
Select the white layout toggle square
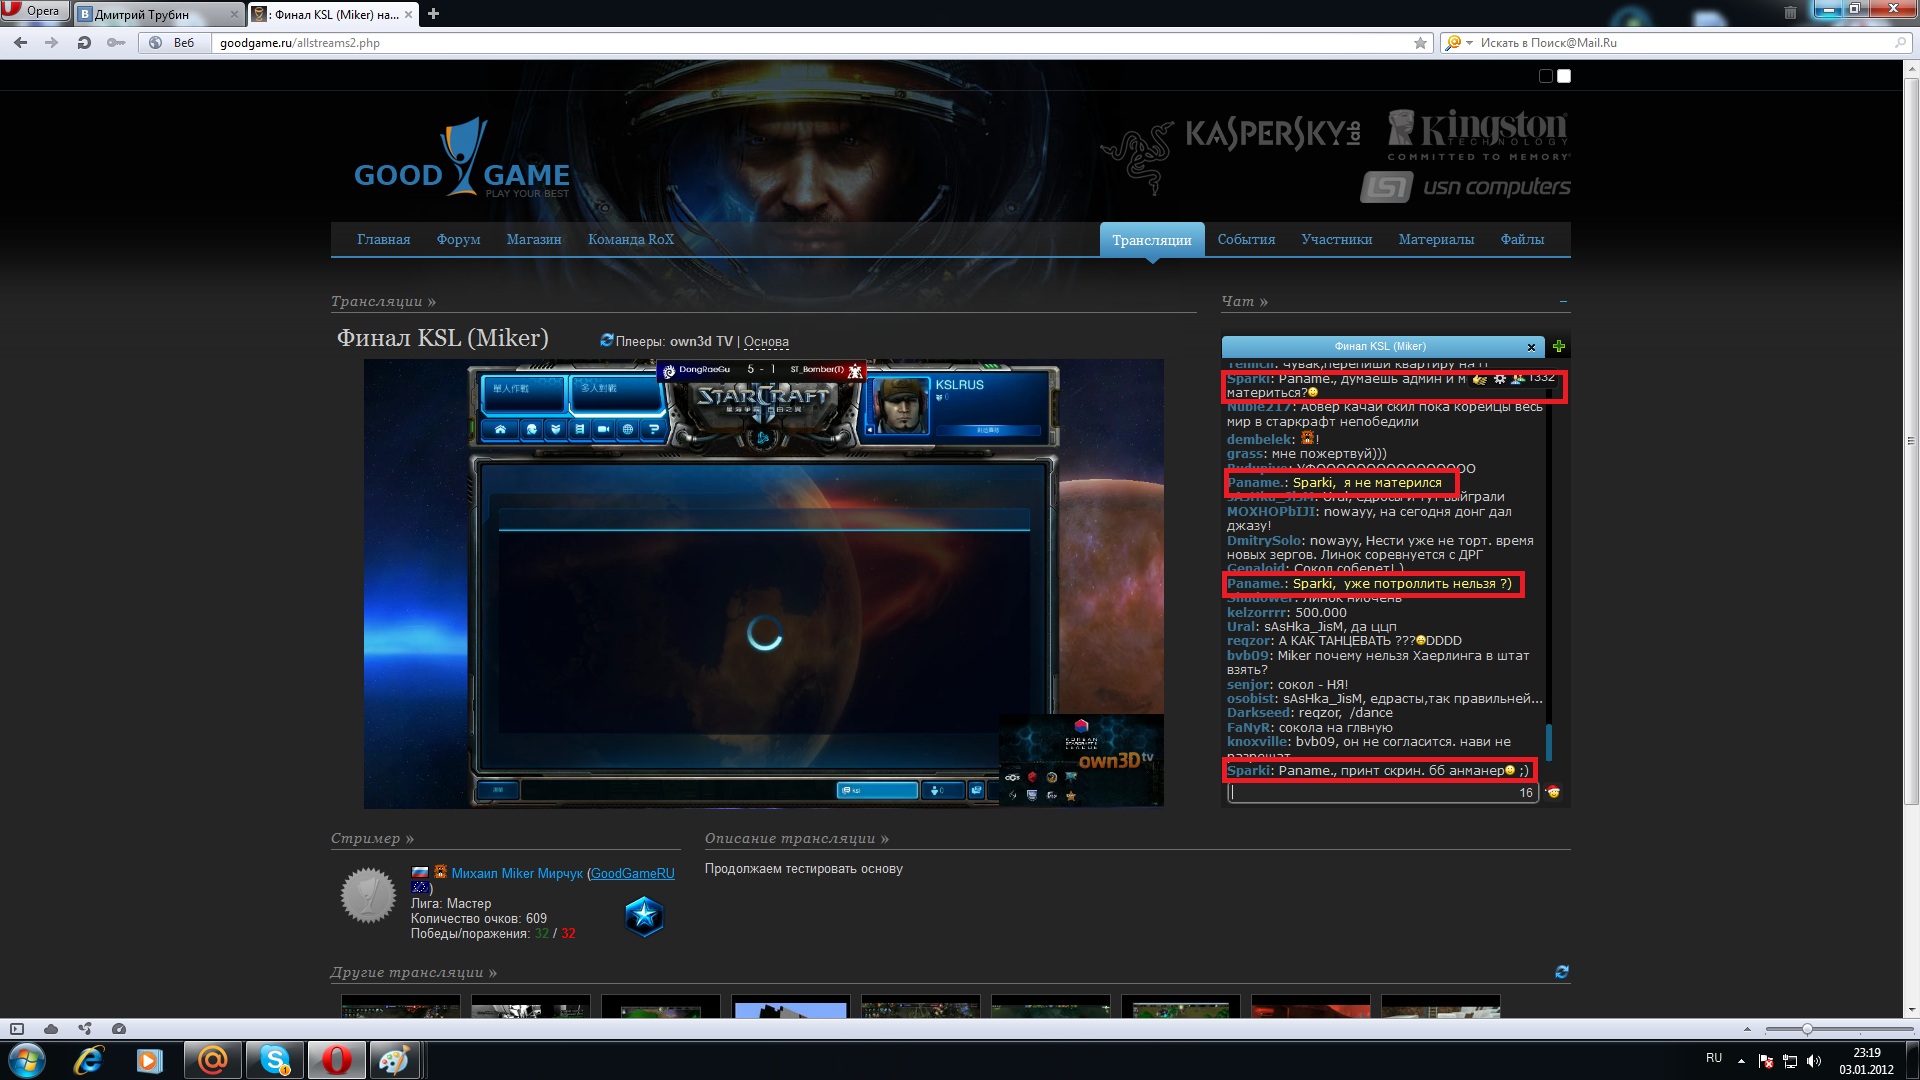click(1564, 76)
